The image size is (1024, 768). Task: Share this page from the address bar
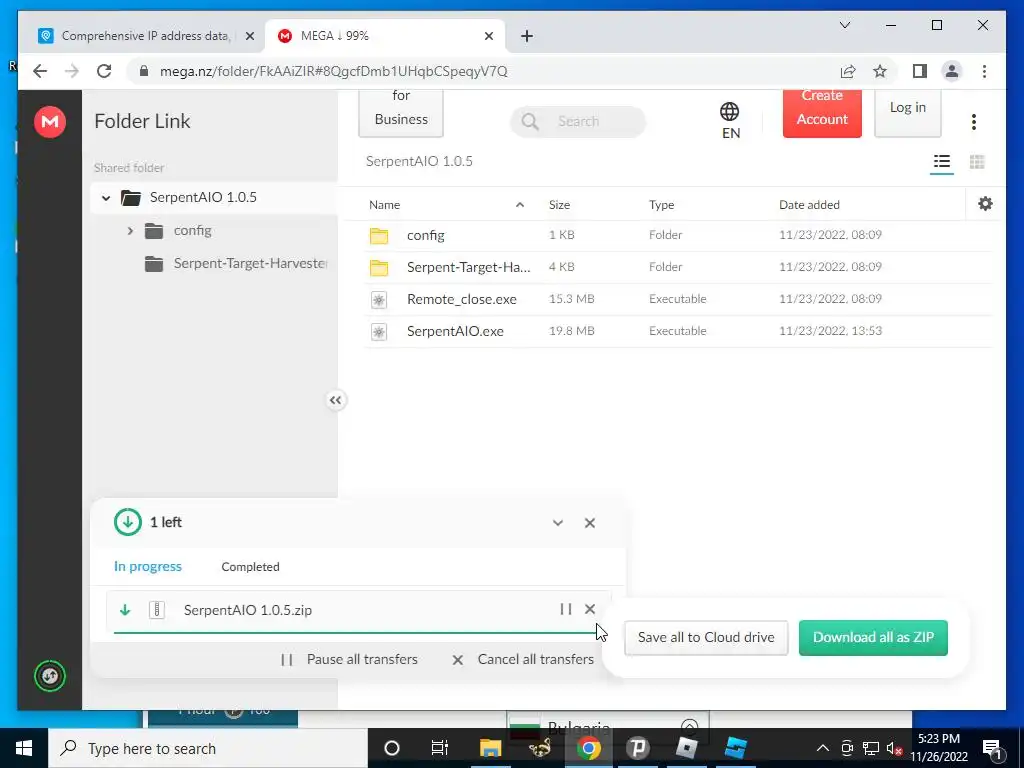click(x=848, y=71)
